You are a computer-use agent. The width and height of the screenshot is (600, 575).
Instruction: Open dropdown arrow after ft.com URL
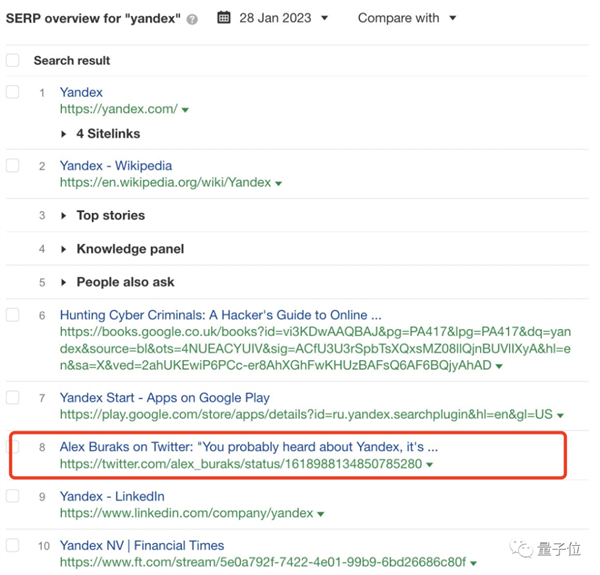click(x=474, y=563)
